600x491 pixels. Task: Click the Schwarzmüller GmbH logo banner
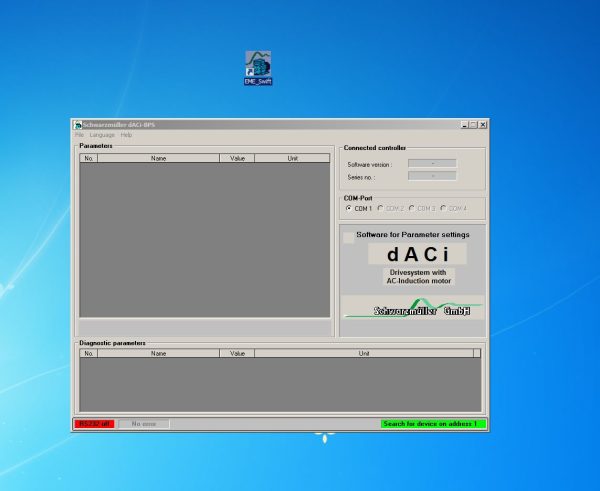[x=412, y=307]
